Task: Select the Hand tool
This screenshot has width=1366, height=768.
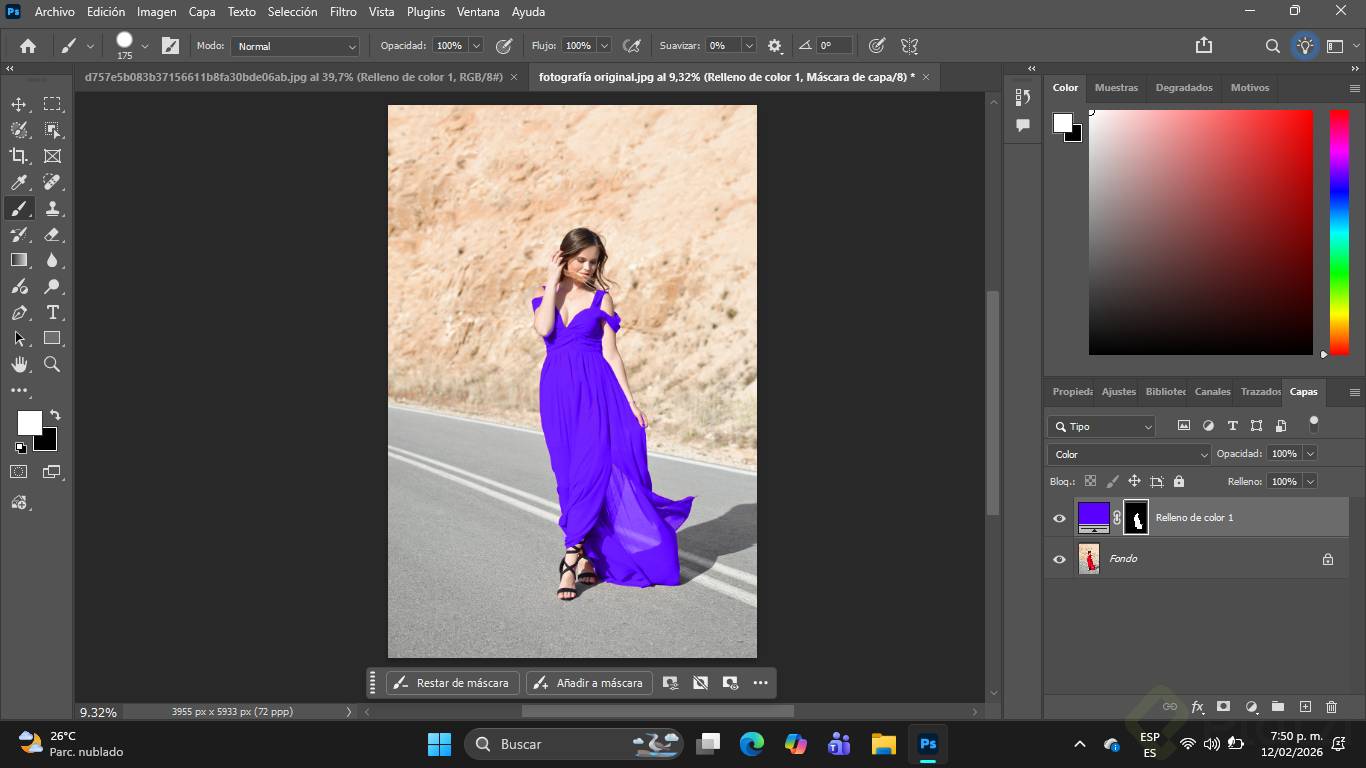Action: 19,365
